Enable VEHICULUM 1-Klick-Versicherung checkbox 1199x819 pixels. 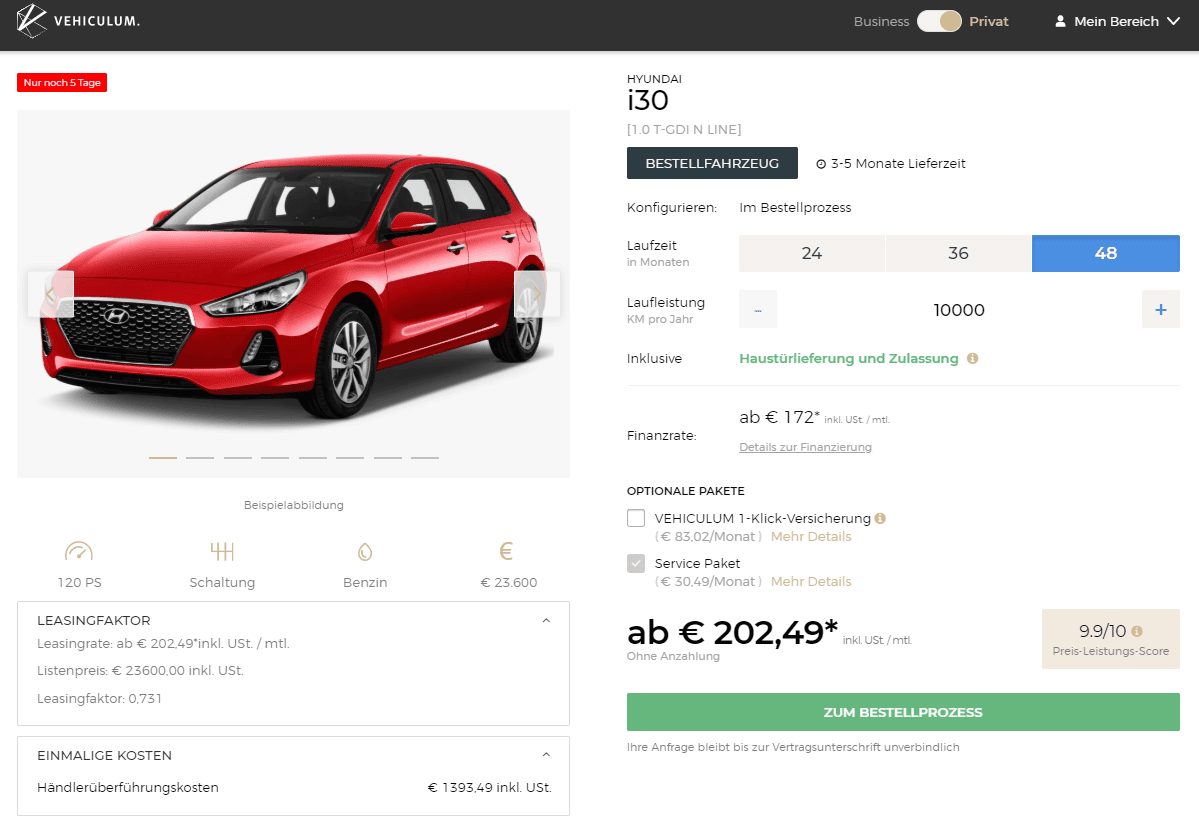(x=636, y=518)
